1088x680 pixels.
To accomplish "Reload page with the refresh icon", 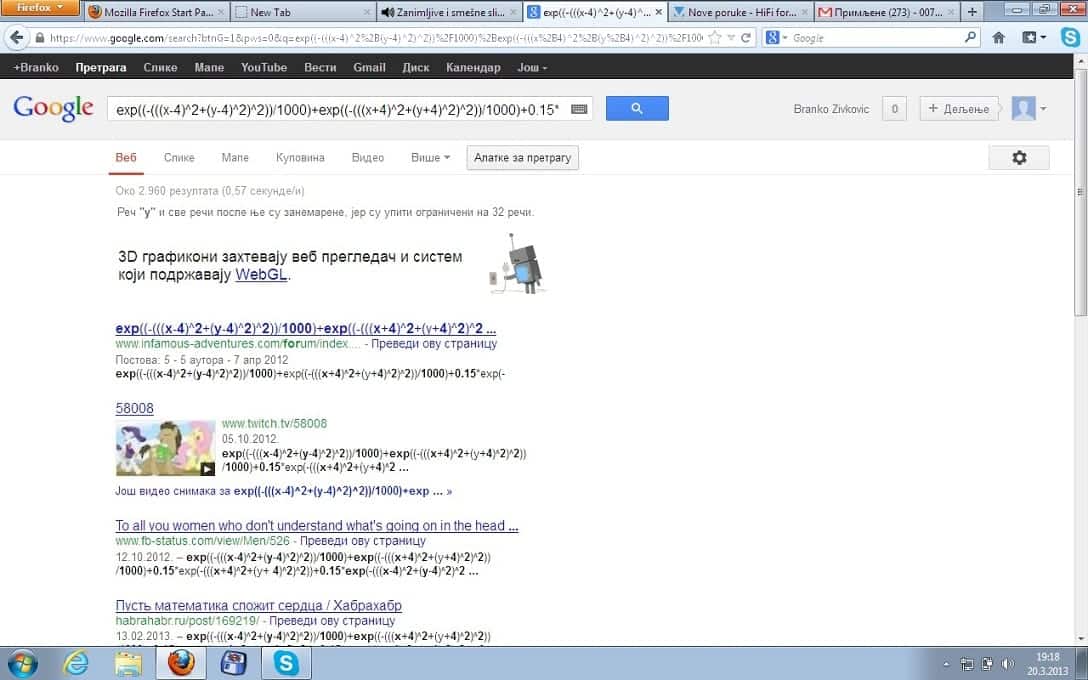I will pos(746,38).
